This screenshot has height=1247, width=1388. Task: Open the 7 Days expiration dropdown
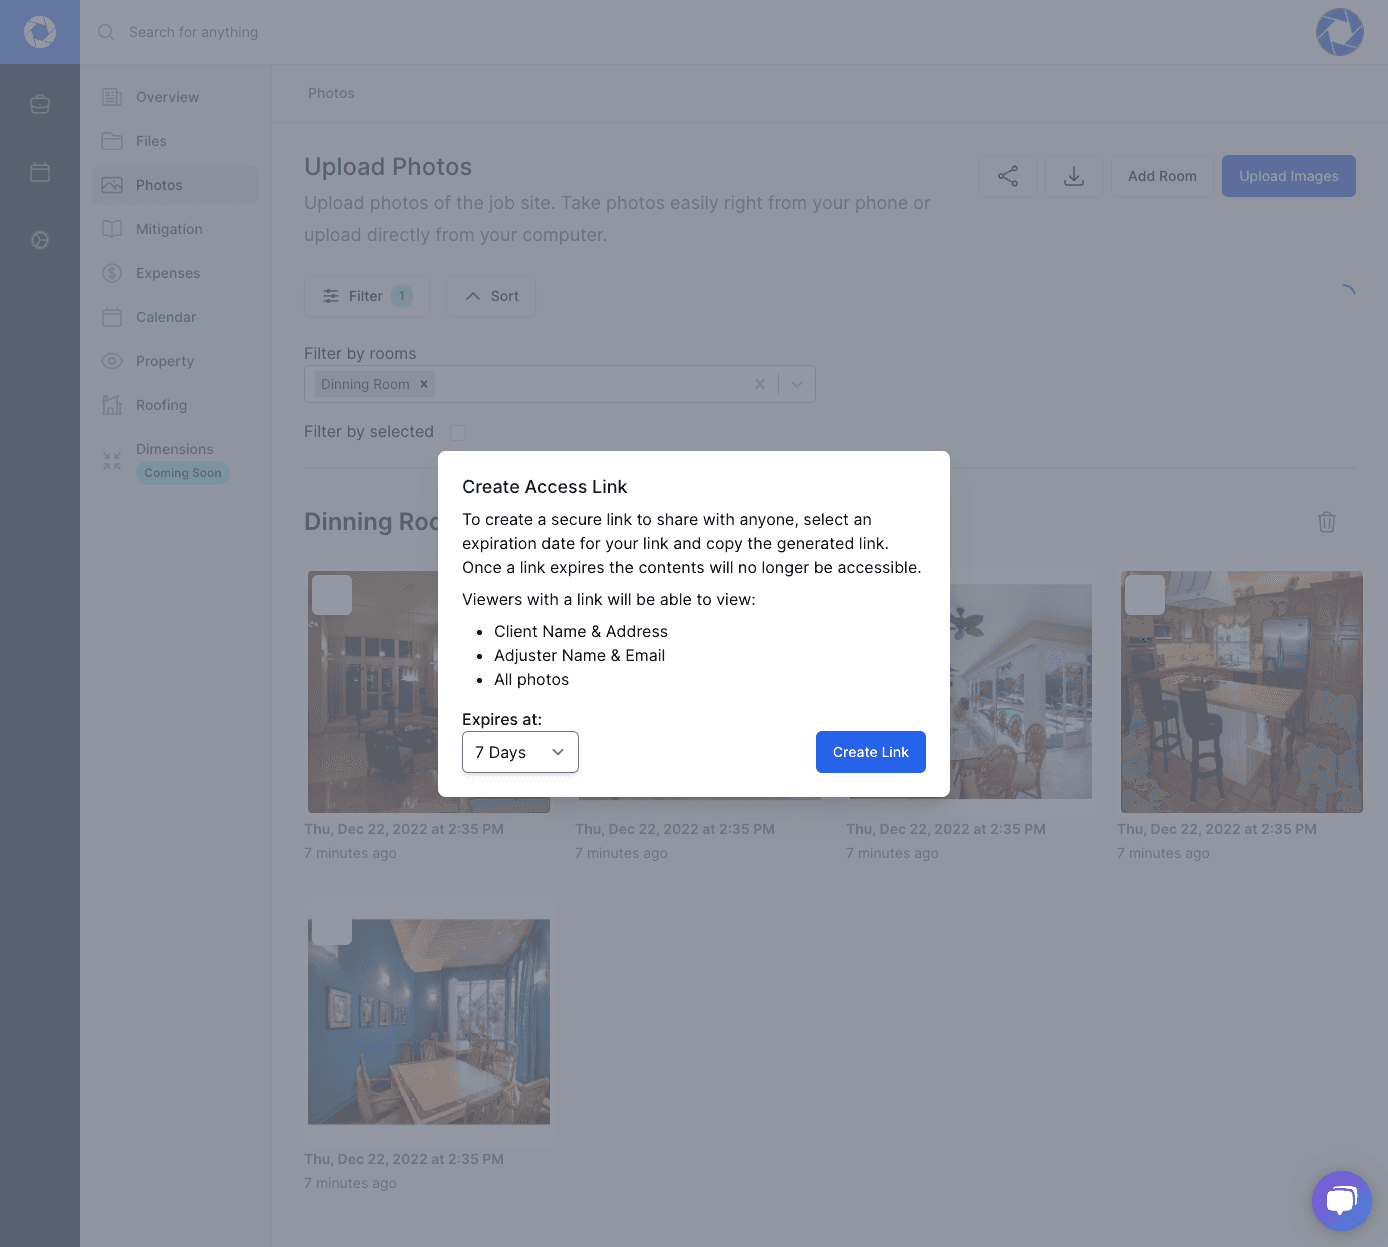tap(520, 752)
